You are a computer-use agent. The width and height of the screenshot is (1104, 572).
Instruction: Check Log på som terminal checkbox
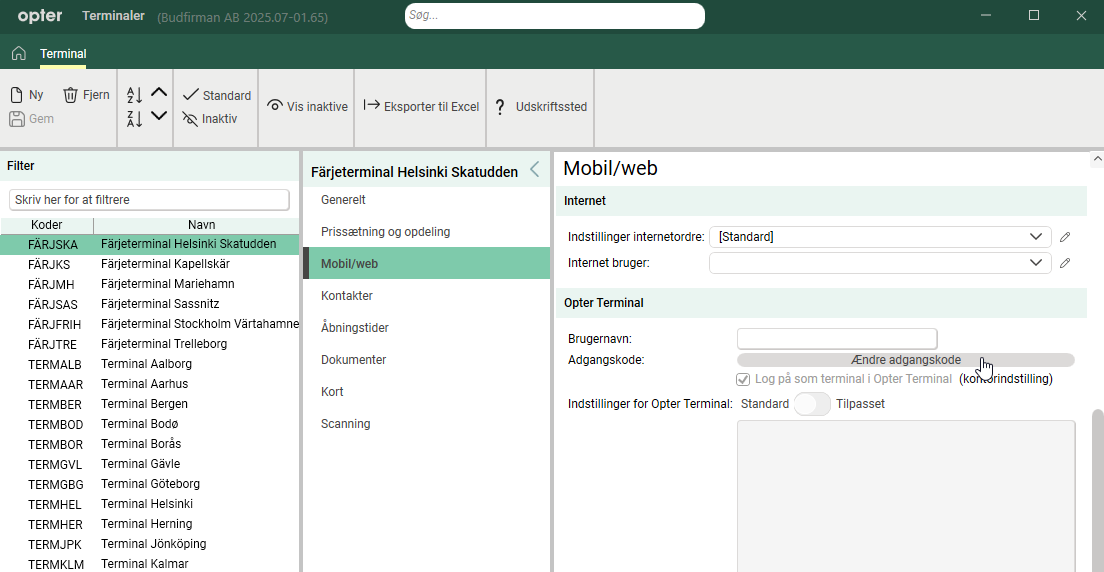743,379
